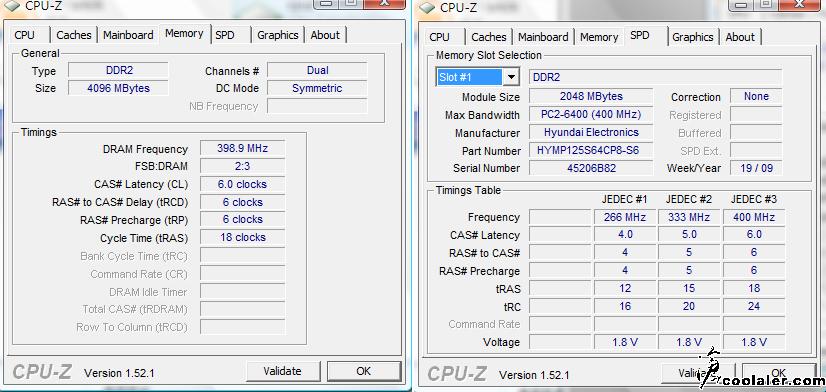The image size is (826, 392).
Task: Switch to SPD tab in left window
Action: [225, 35]
